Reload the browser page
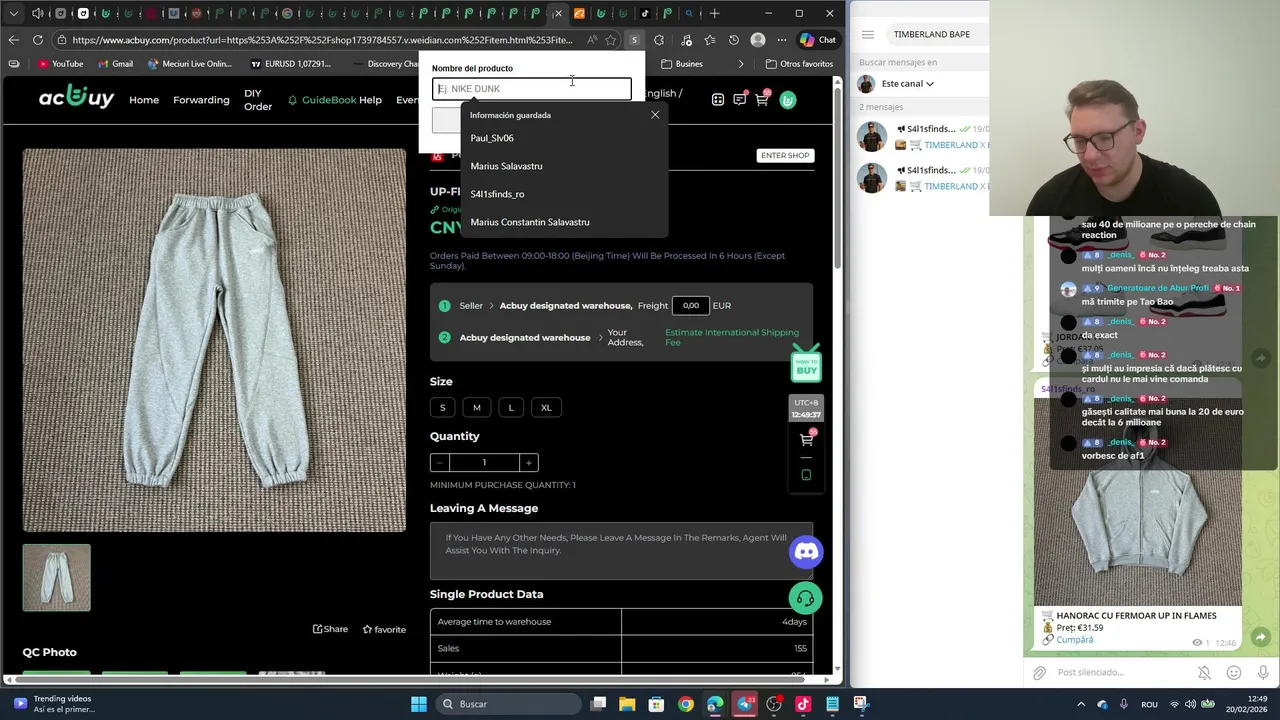 tap(38, 40)
